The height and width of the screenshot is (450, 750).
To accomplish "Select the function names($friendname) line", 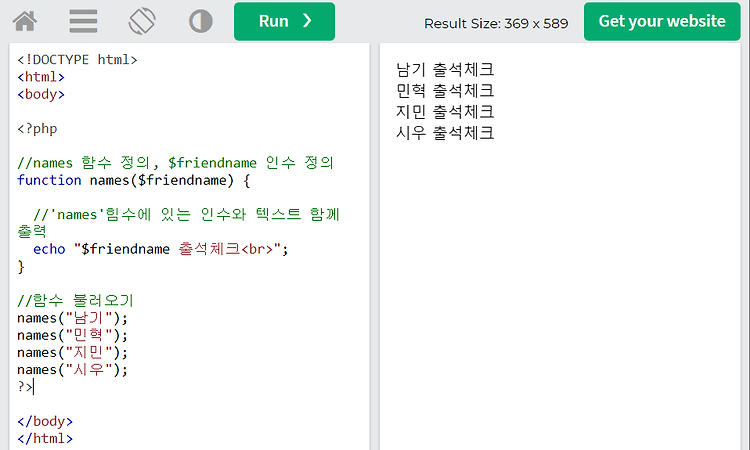I will point(133,180).
